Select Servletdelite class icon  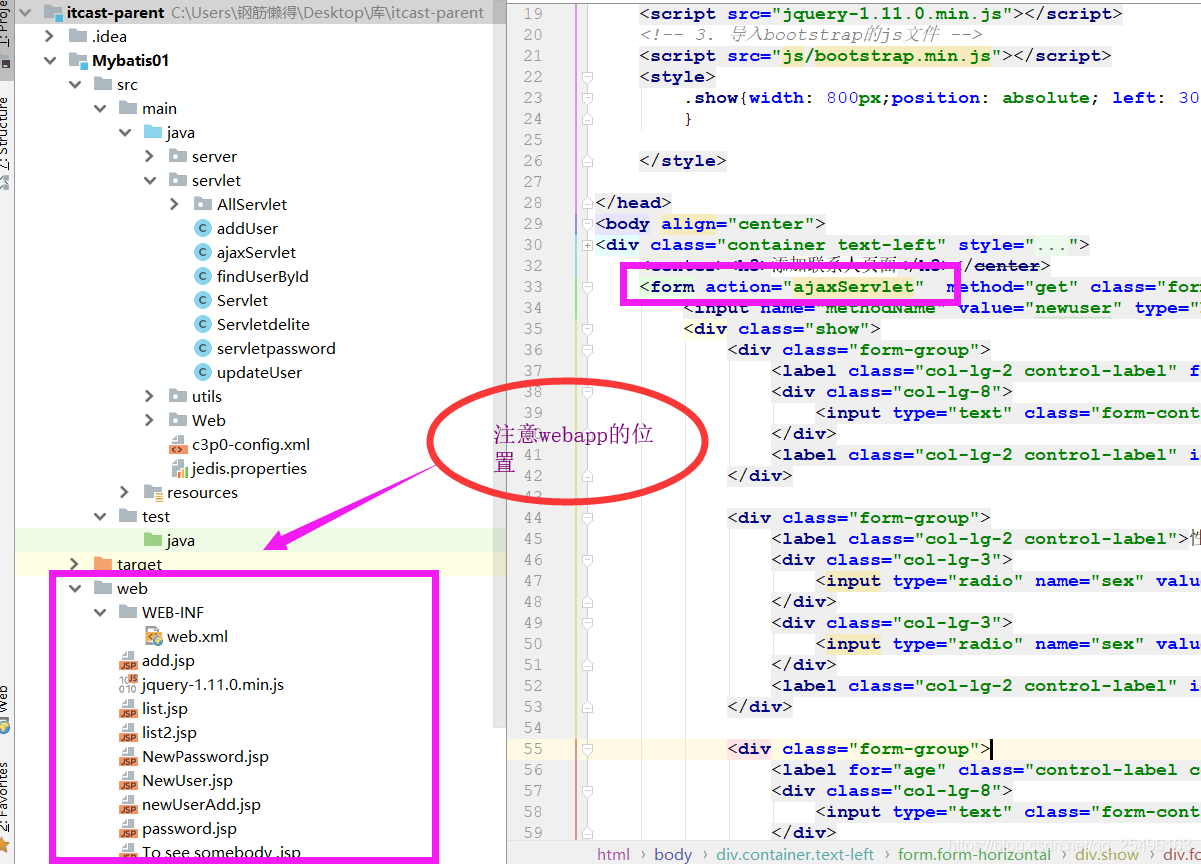click(x=201, y=324)
